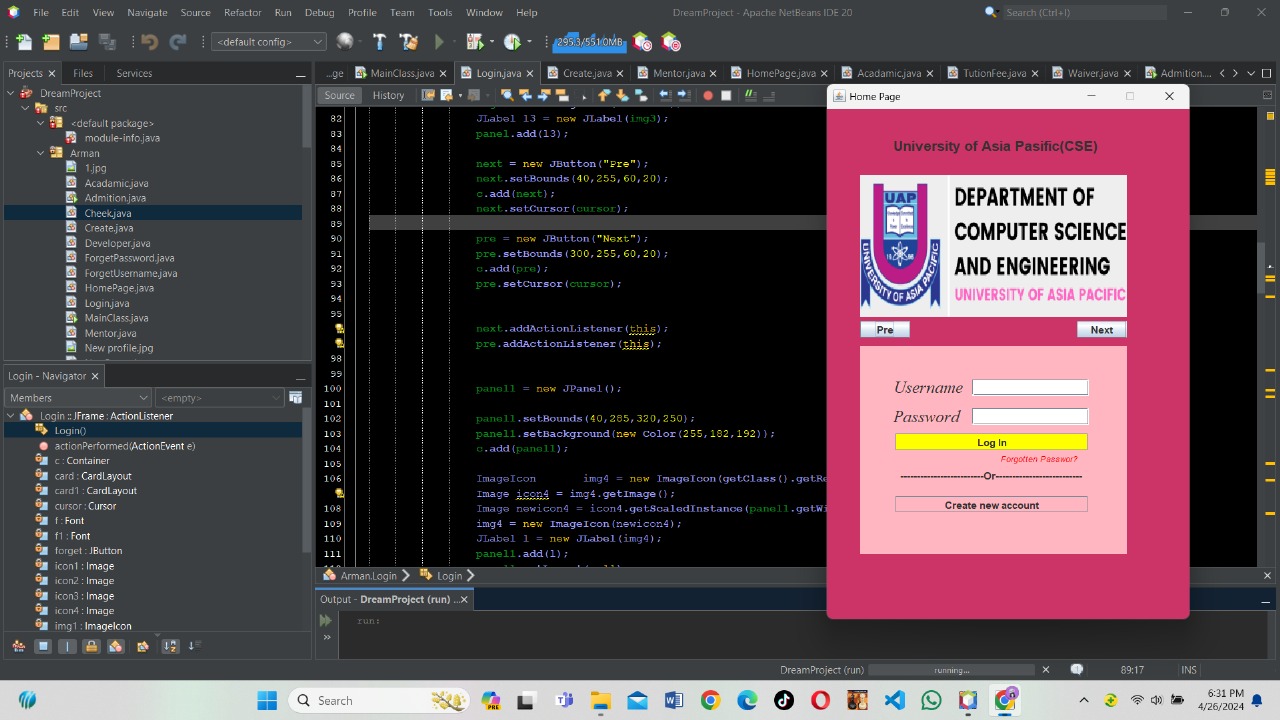Image resolution: width=1280 pixels, height=720 pixels.
Task: Toggle Show Inherited Members in Navigator
Action: [18, 646]
